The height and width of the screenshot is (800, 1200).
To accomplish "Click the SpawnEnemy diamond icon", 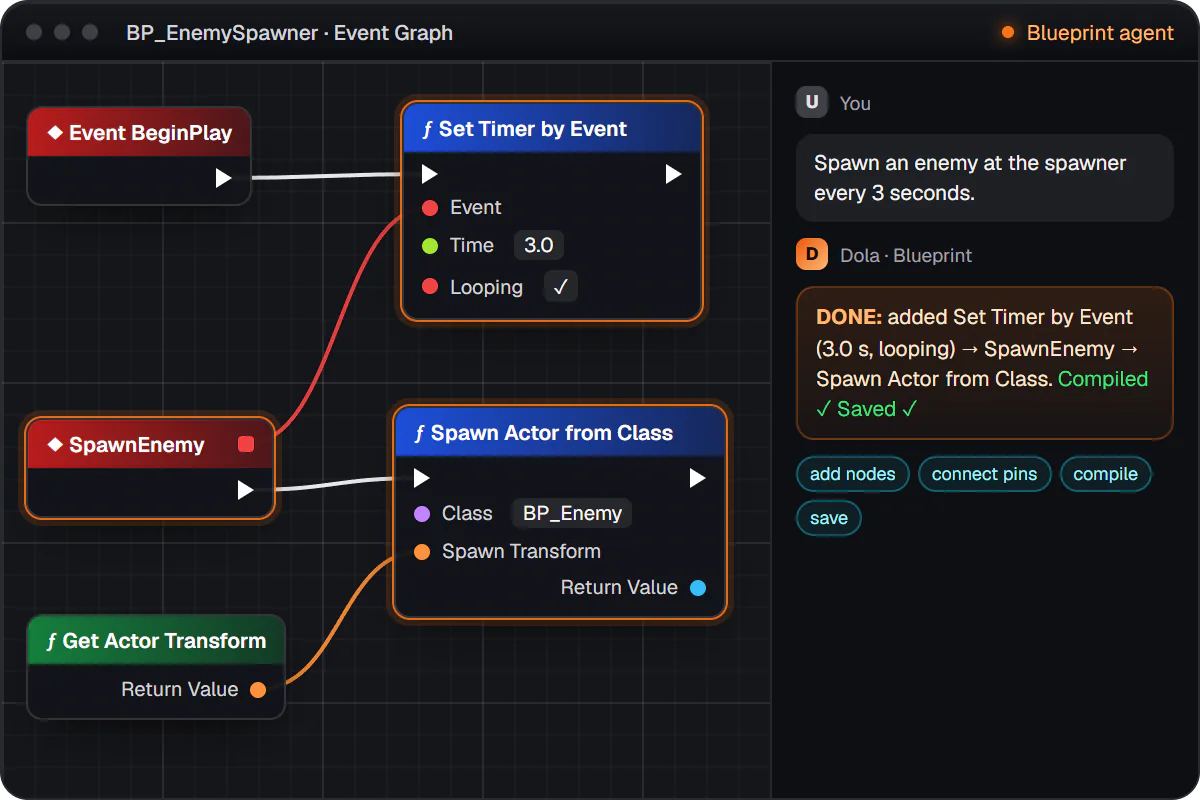I will pyautogui.click(x=55, y=445).
